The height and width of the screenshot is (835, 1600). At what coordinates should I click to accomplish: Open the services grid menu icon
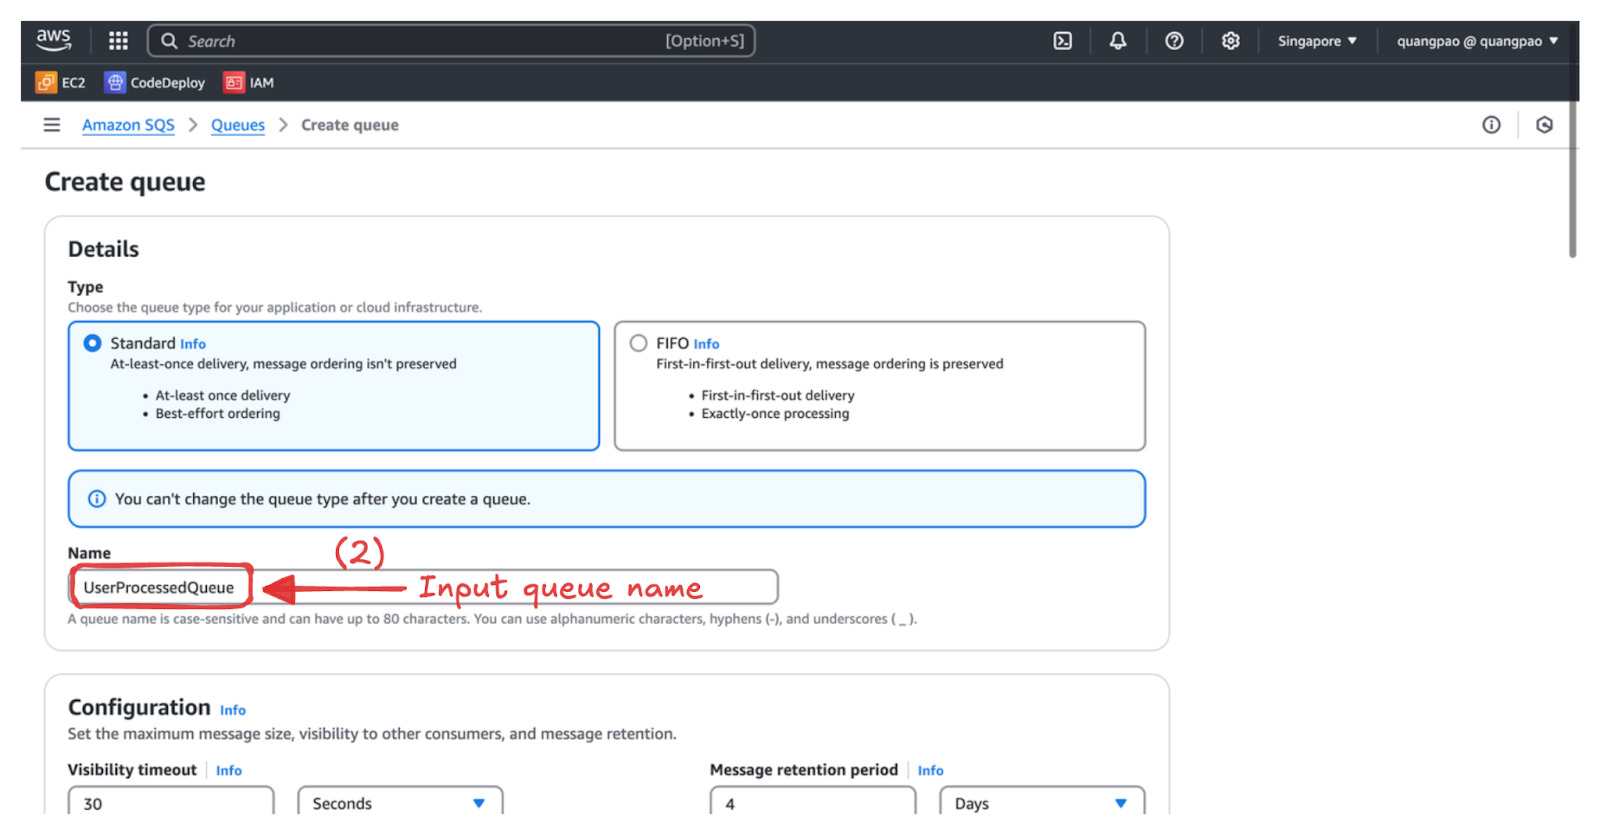click(x=118, y=41)
